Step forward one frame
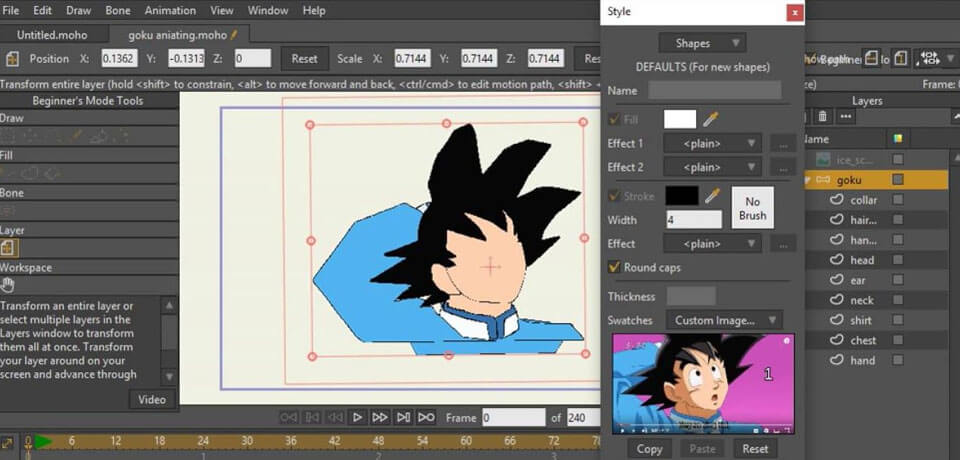Screen dimensions: 960x460 pyautogui.click(x=380, y=418)
